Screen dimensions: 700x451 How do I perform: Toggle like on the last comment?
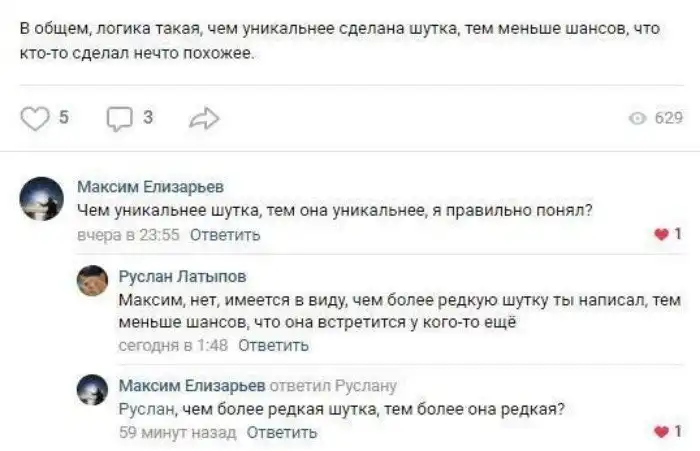click(659, 432)
